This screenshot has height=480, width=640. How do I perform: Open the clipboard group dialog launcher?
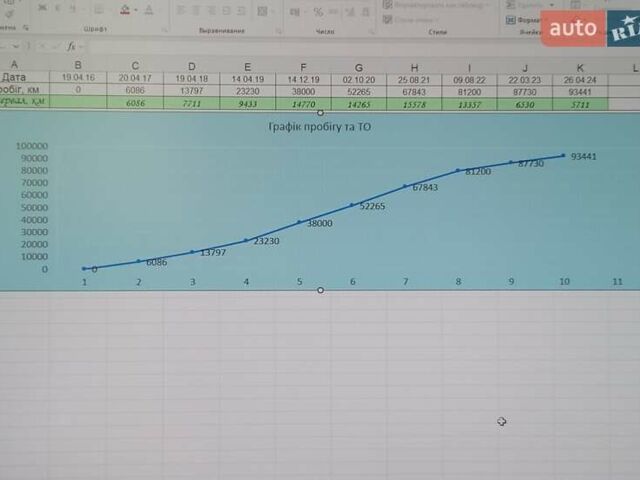pyautogui.click(x=26, y=28)
